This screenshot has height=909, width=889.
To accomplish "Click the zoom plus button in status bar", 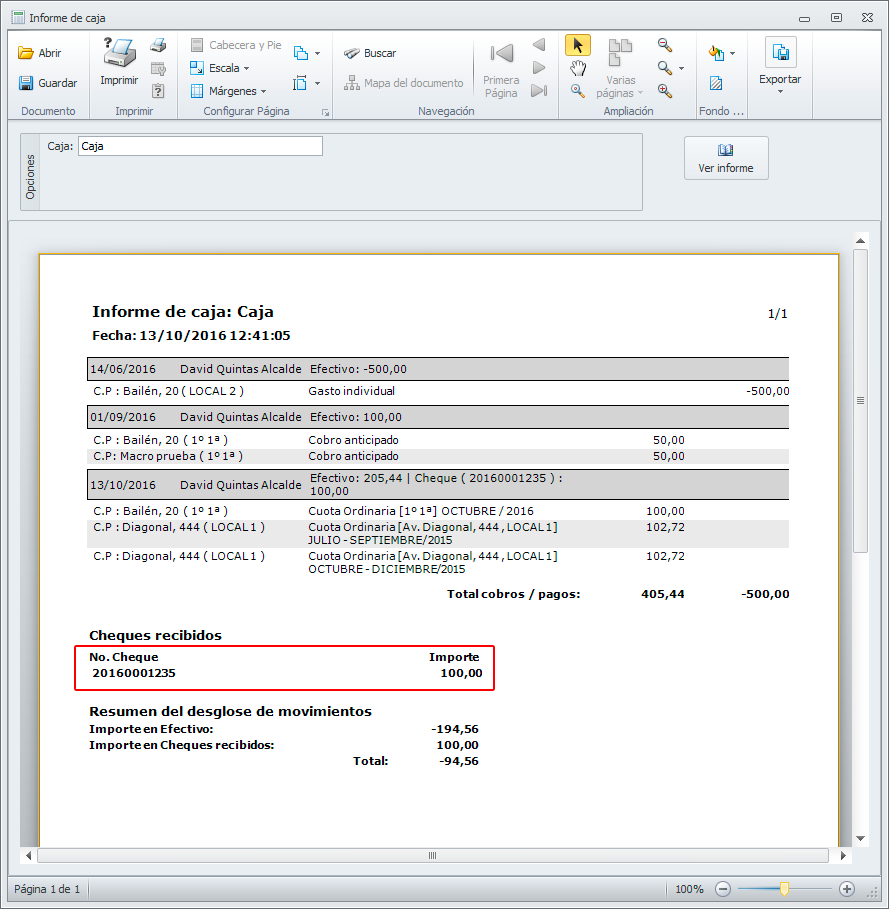I will pyautogui.click(x=846, y=888).
